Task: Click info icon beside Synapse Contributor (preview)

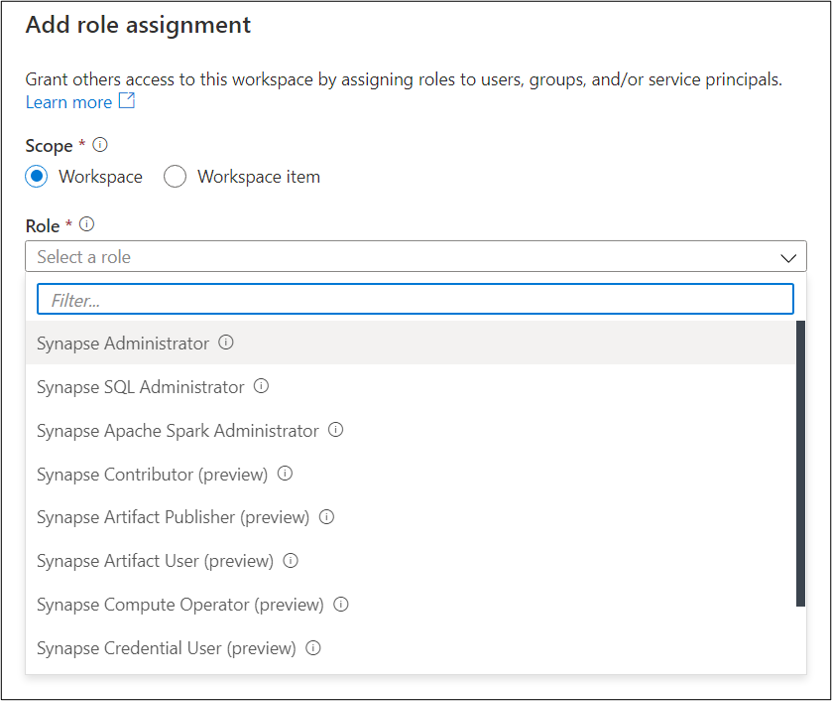Action: pyautogui.click(x=285, y=474)
